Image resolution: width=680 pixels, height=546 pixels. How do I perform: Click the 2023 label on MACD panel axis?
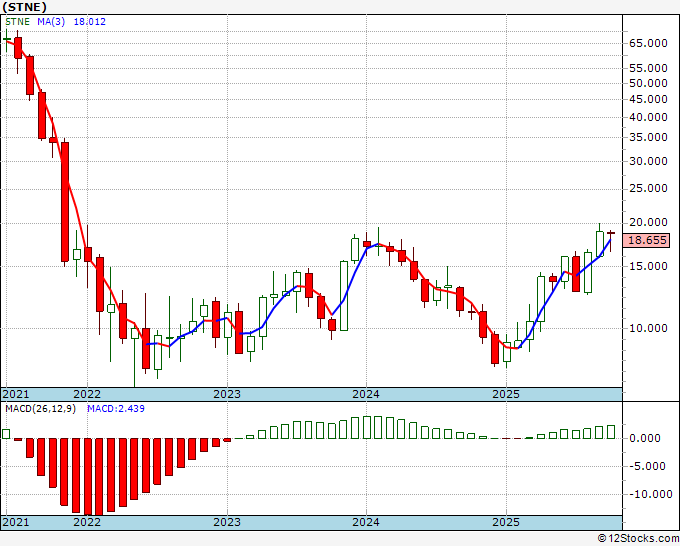tap(227, 522)
